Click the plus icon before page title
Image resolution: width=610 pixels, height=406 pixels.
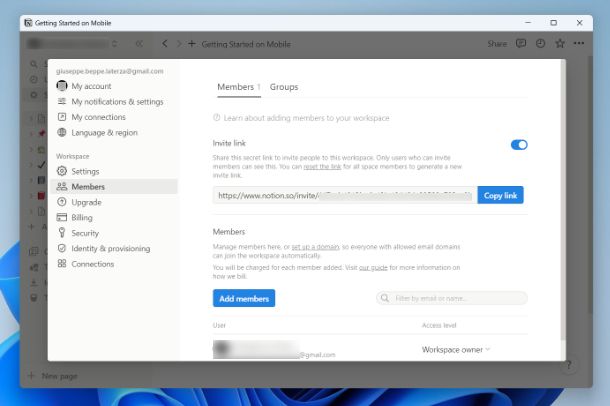point(191,44)
